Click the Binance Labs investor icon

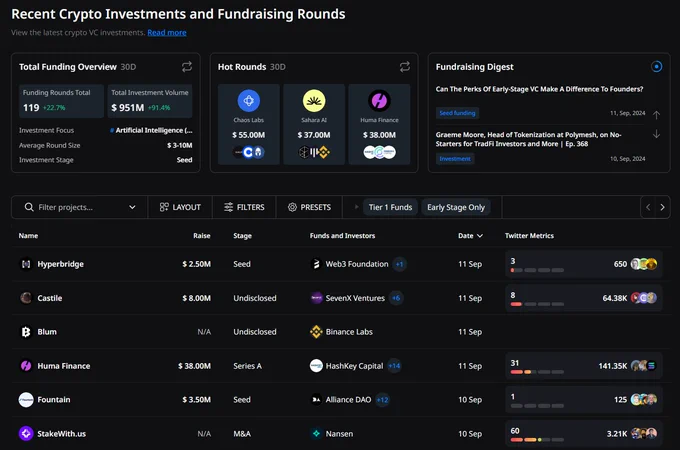click(x=316, y=332)
